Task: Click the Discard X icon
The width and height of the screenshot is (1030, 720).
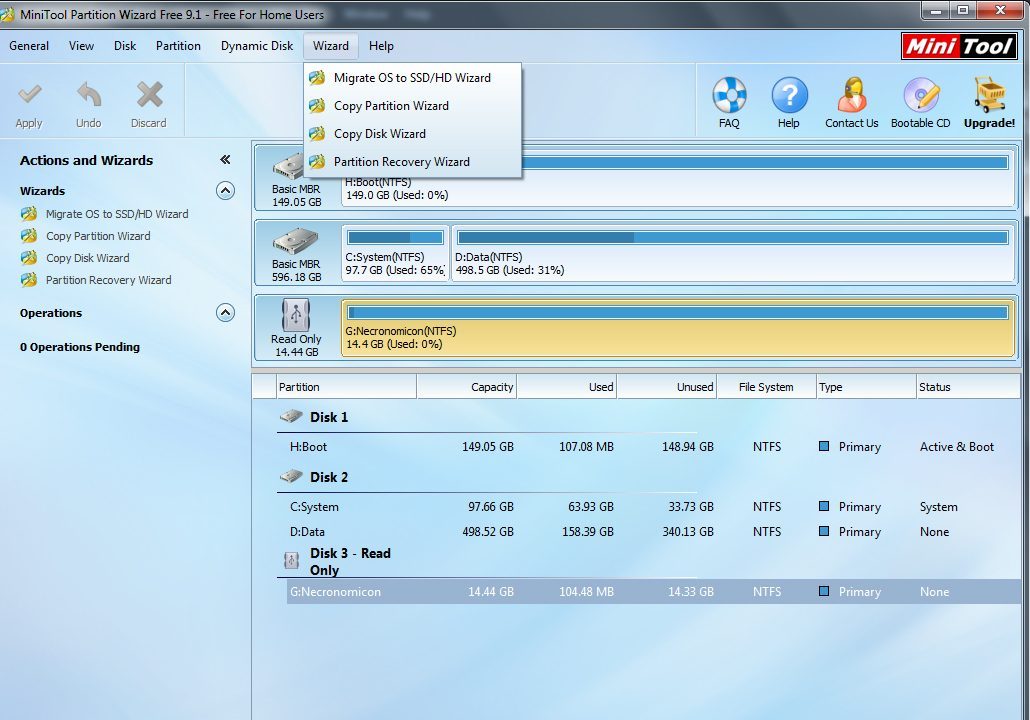Action: 149,95
